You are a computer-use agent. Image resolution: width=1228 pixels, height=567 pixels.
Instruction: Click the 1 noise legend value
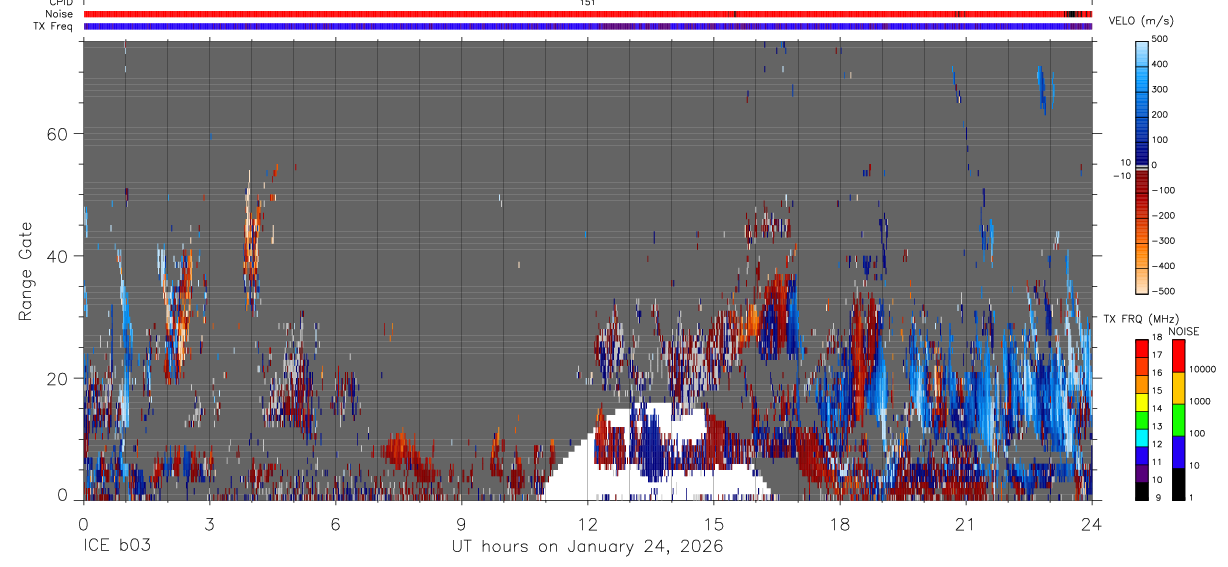[x=1192, y=498]
